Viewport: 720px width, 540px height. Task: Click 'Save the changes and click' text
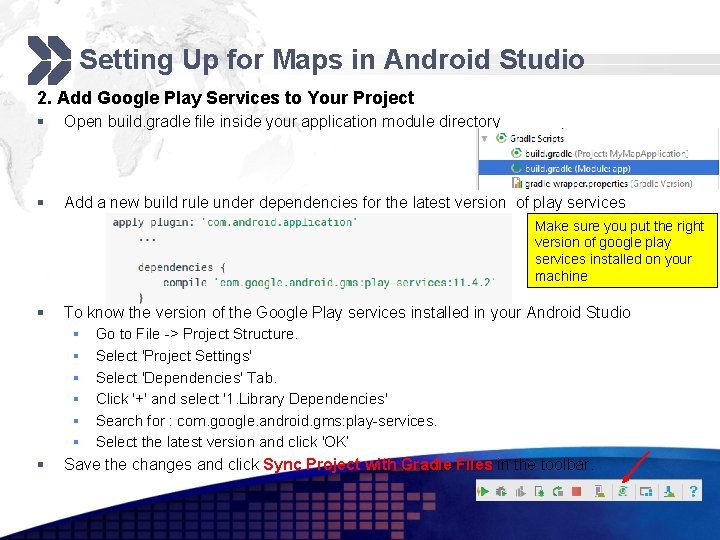162,464
